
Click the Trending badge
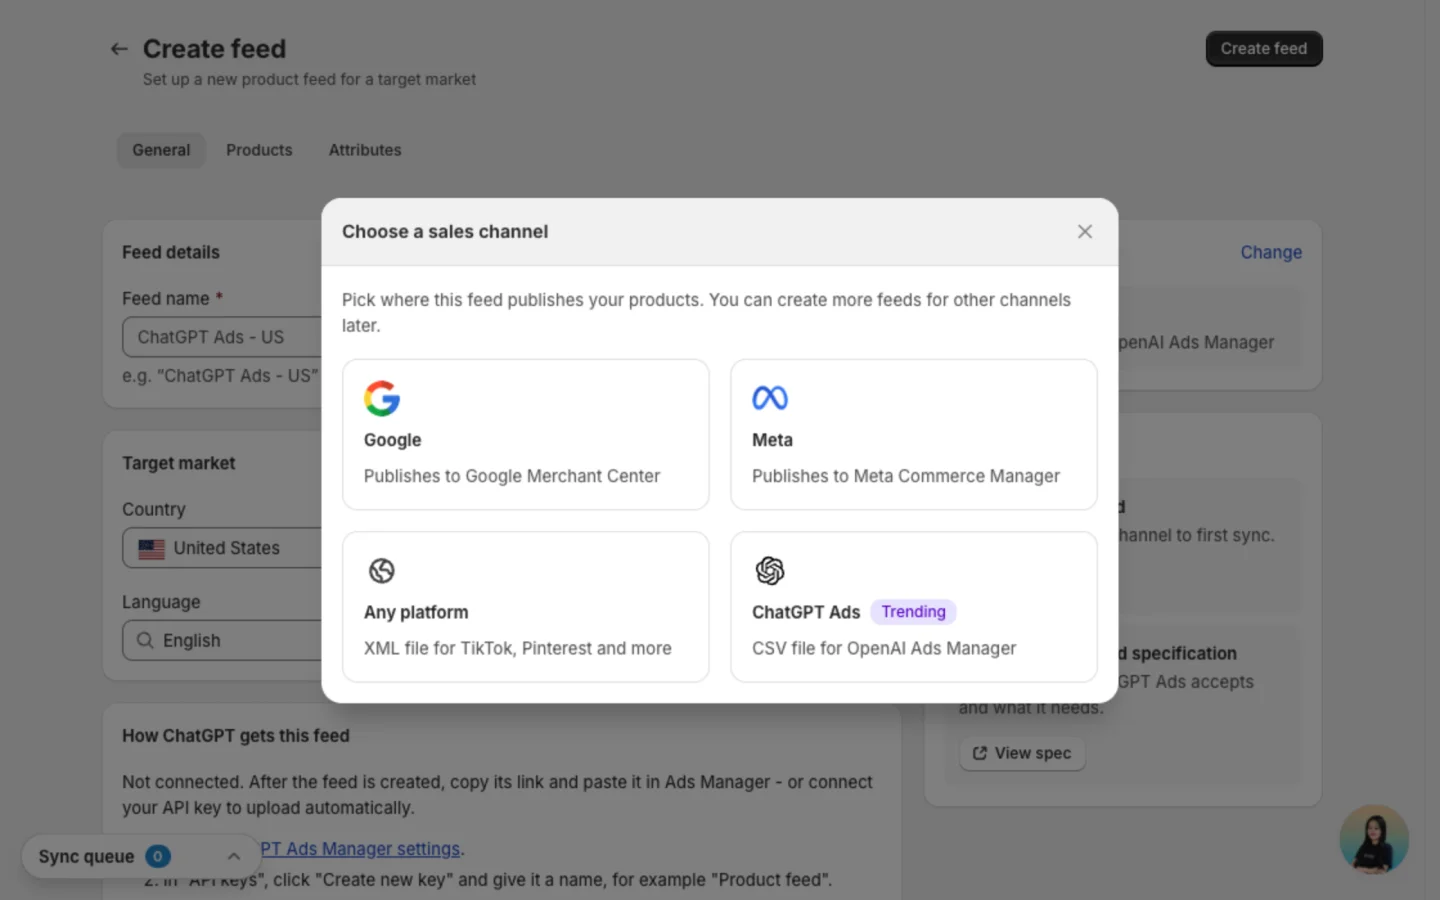(913, 612)
